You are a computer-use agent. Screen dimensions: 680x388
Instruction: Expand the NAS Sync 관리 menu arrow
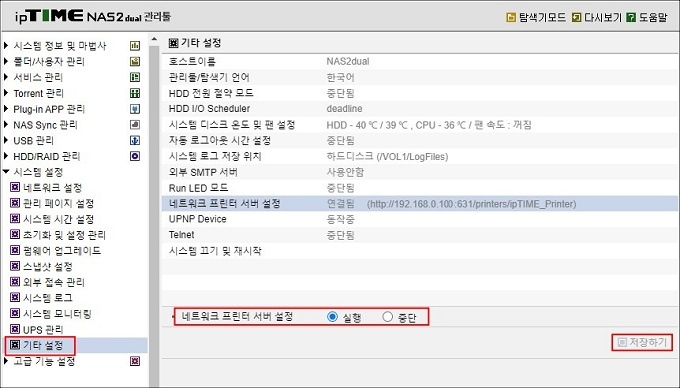coord(6,124)
